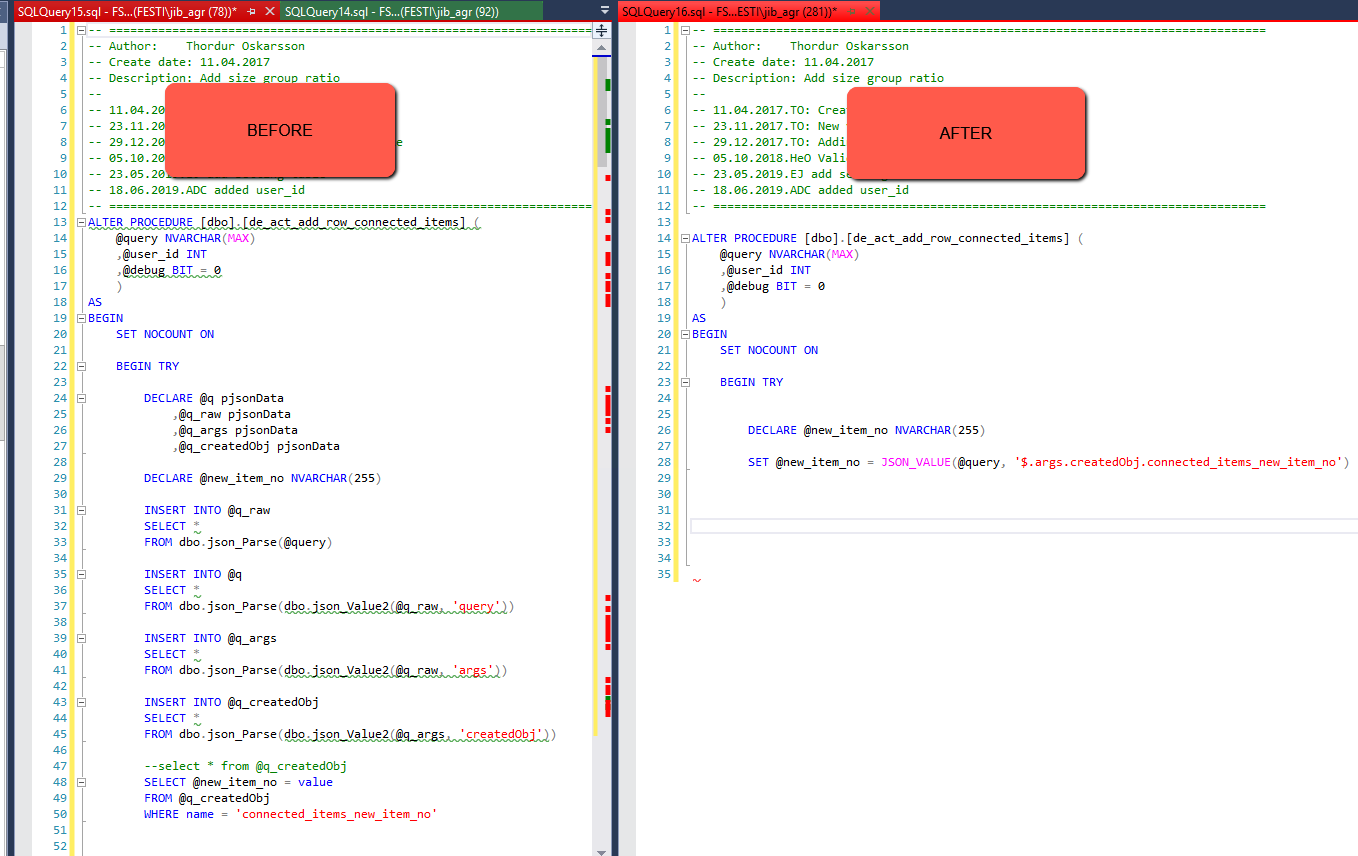Click the 'DECLARE @q pjsonData' line
The height and width of the screenshot is (856, 1358).
point(214,398)
